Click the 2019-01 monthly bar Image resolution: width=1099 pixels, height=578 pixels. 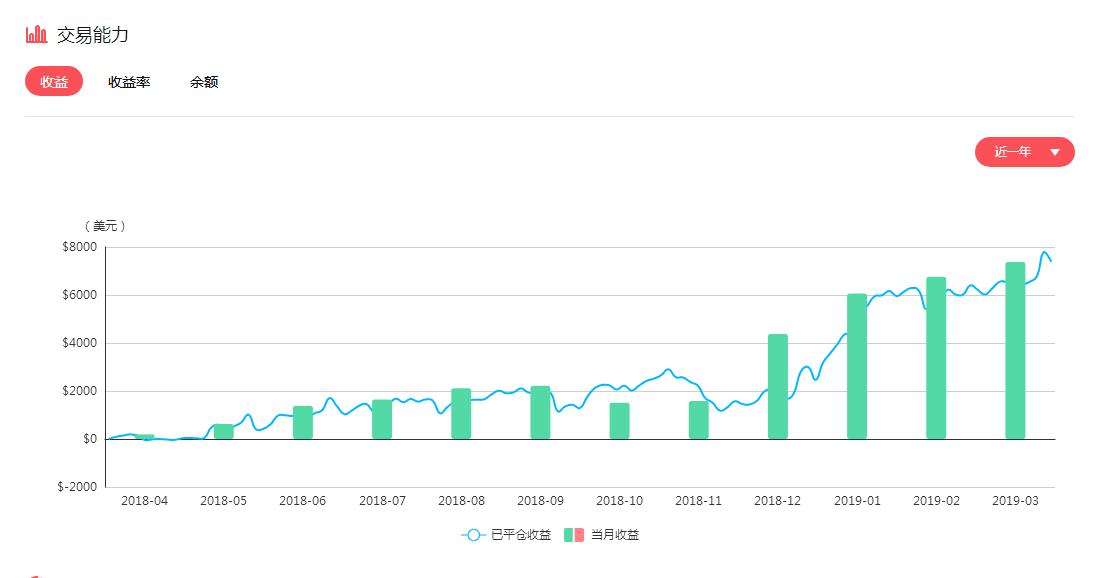[857, 366]
